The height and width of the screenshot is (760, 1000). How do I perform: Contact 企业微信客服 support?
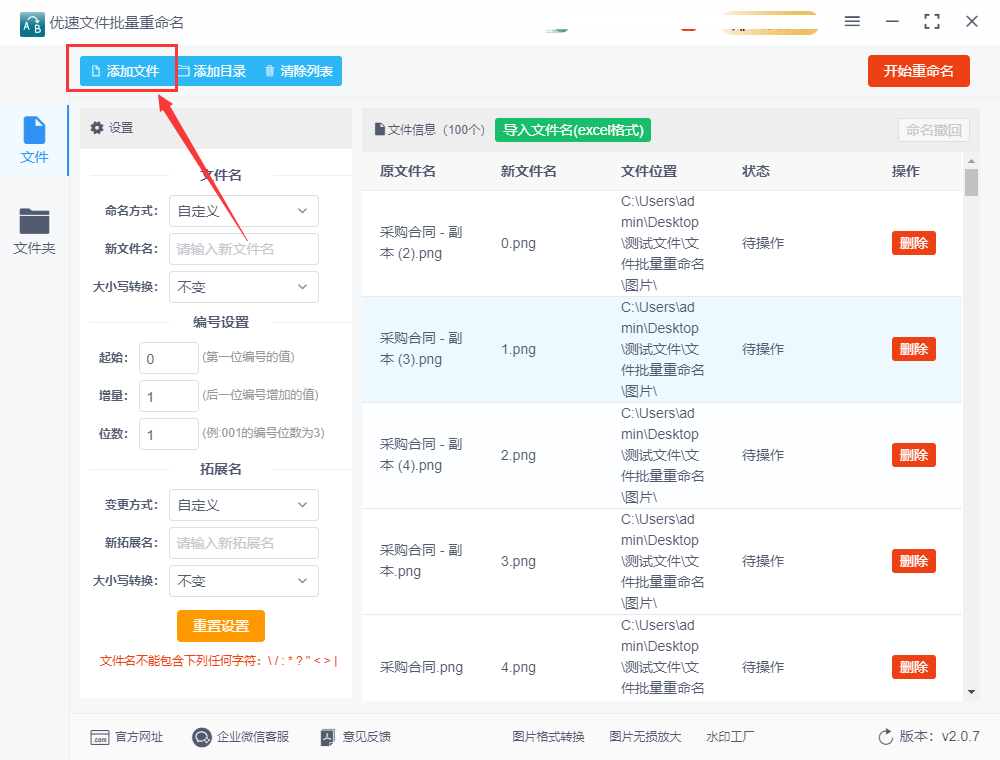click(x=241, y=737)
